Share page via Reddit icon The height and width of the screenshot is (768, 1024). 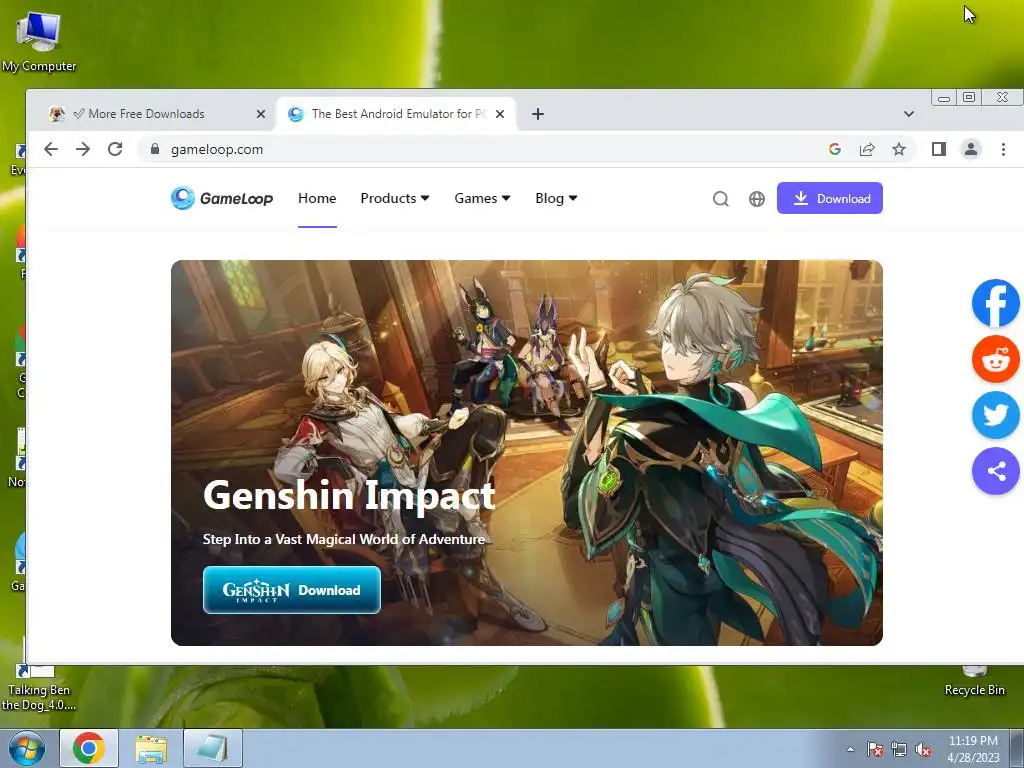click(995, 359)
